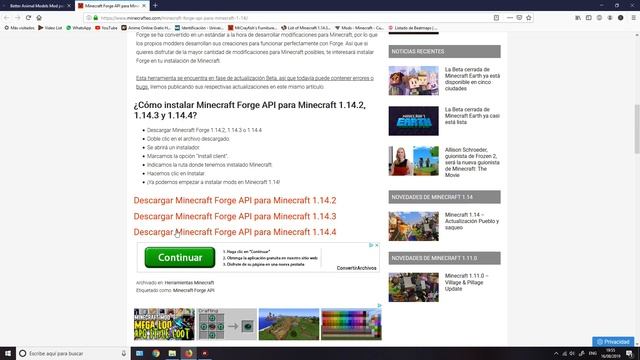Click the Privacidad button
Image resolution: width=640 pixels, height=360 pixels.
pyautogui.click(x=613, y=342)
